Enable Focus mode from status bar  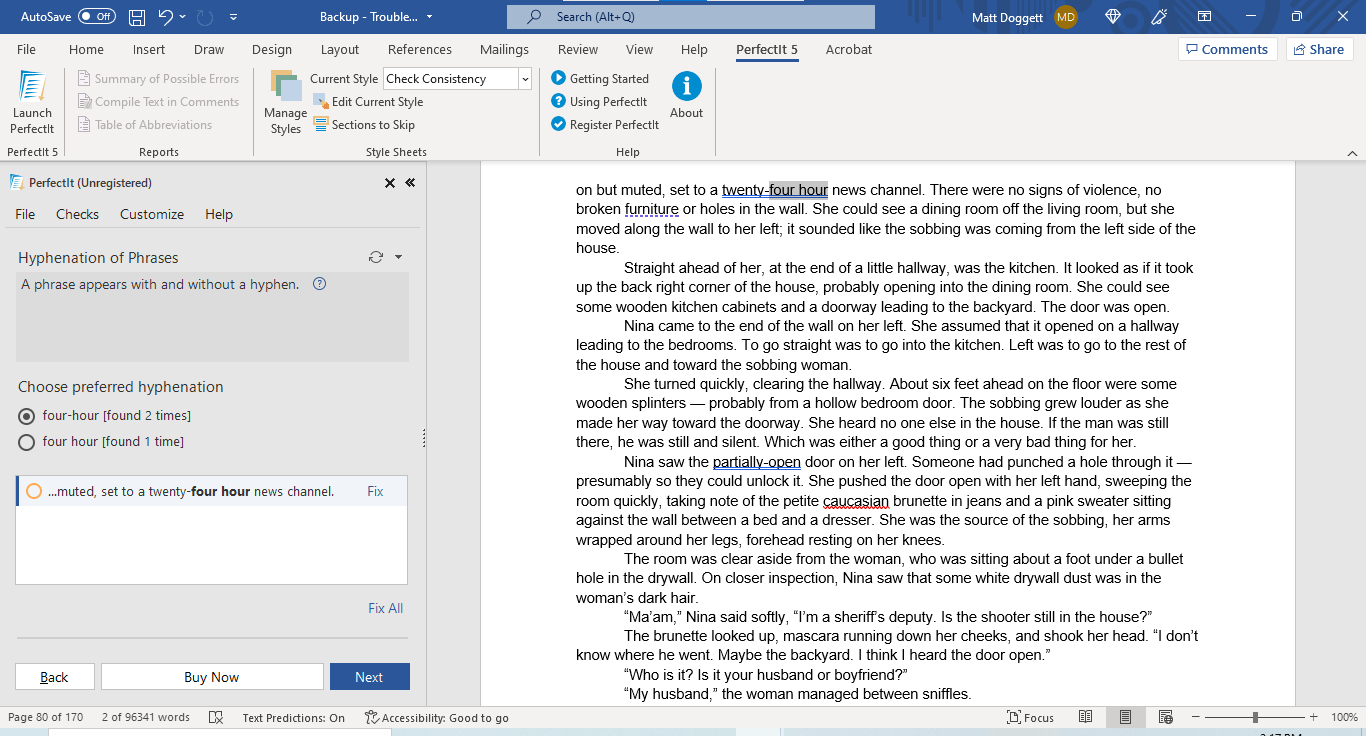pyautogui.click(x=1030, y=717)
